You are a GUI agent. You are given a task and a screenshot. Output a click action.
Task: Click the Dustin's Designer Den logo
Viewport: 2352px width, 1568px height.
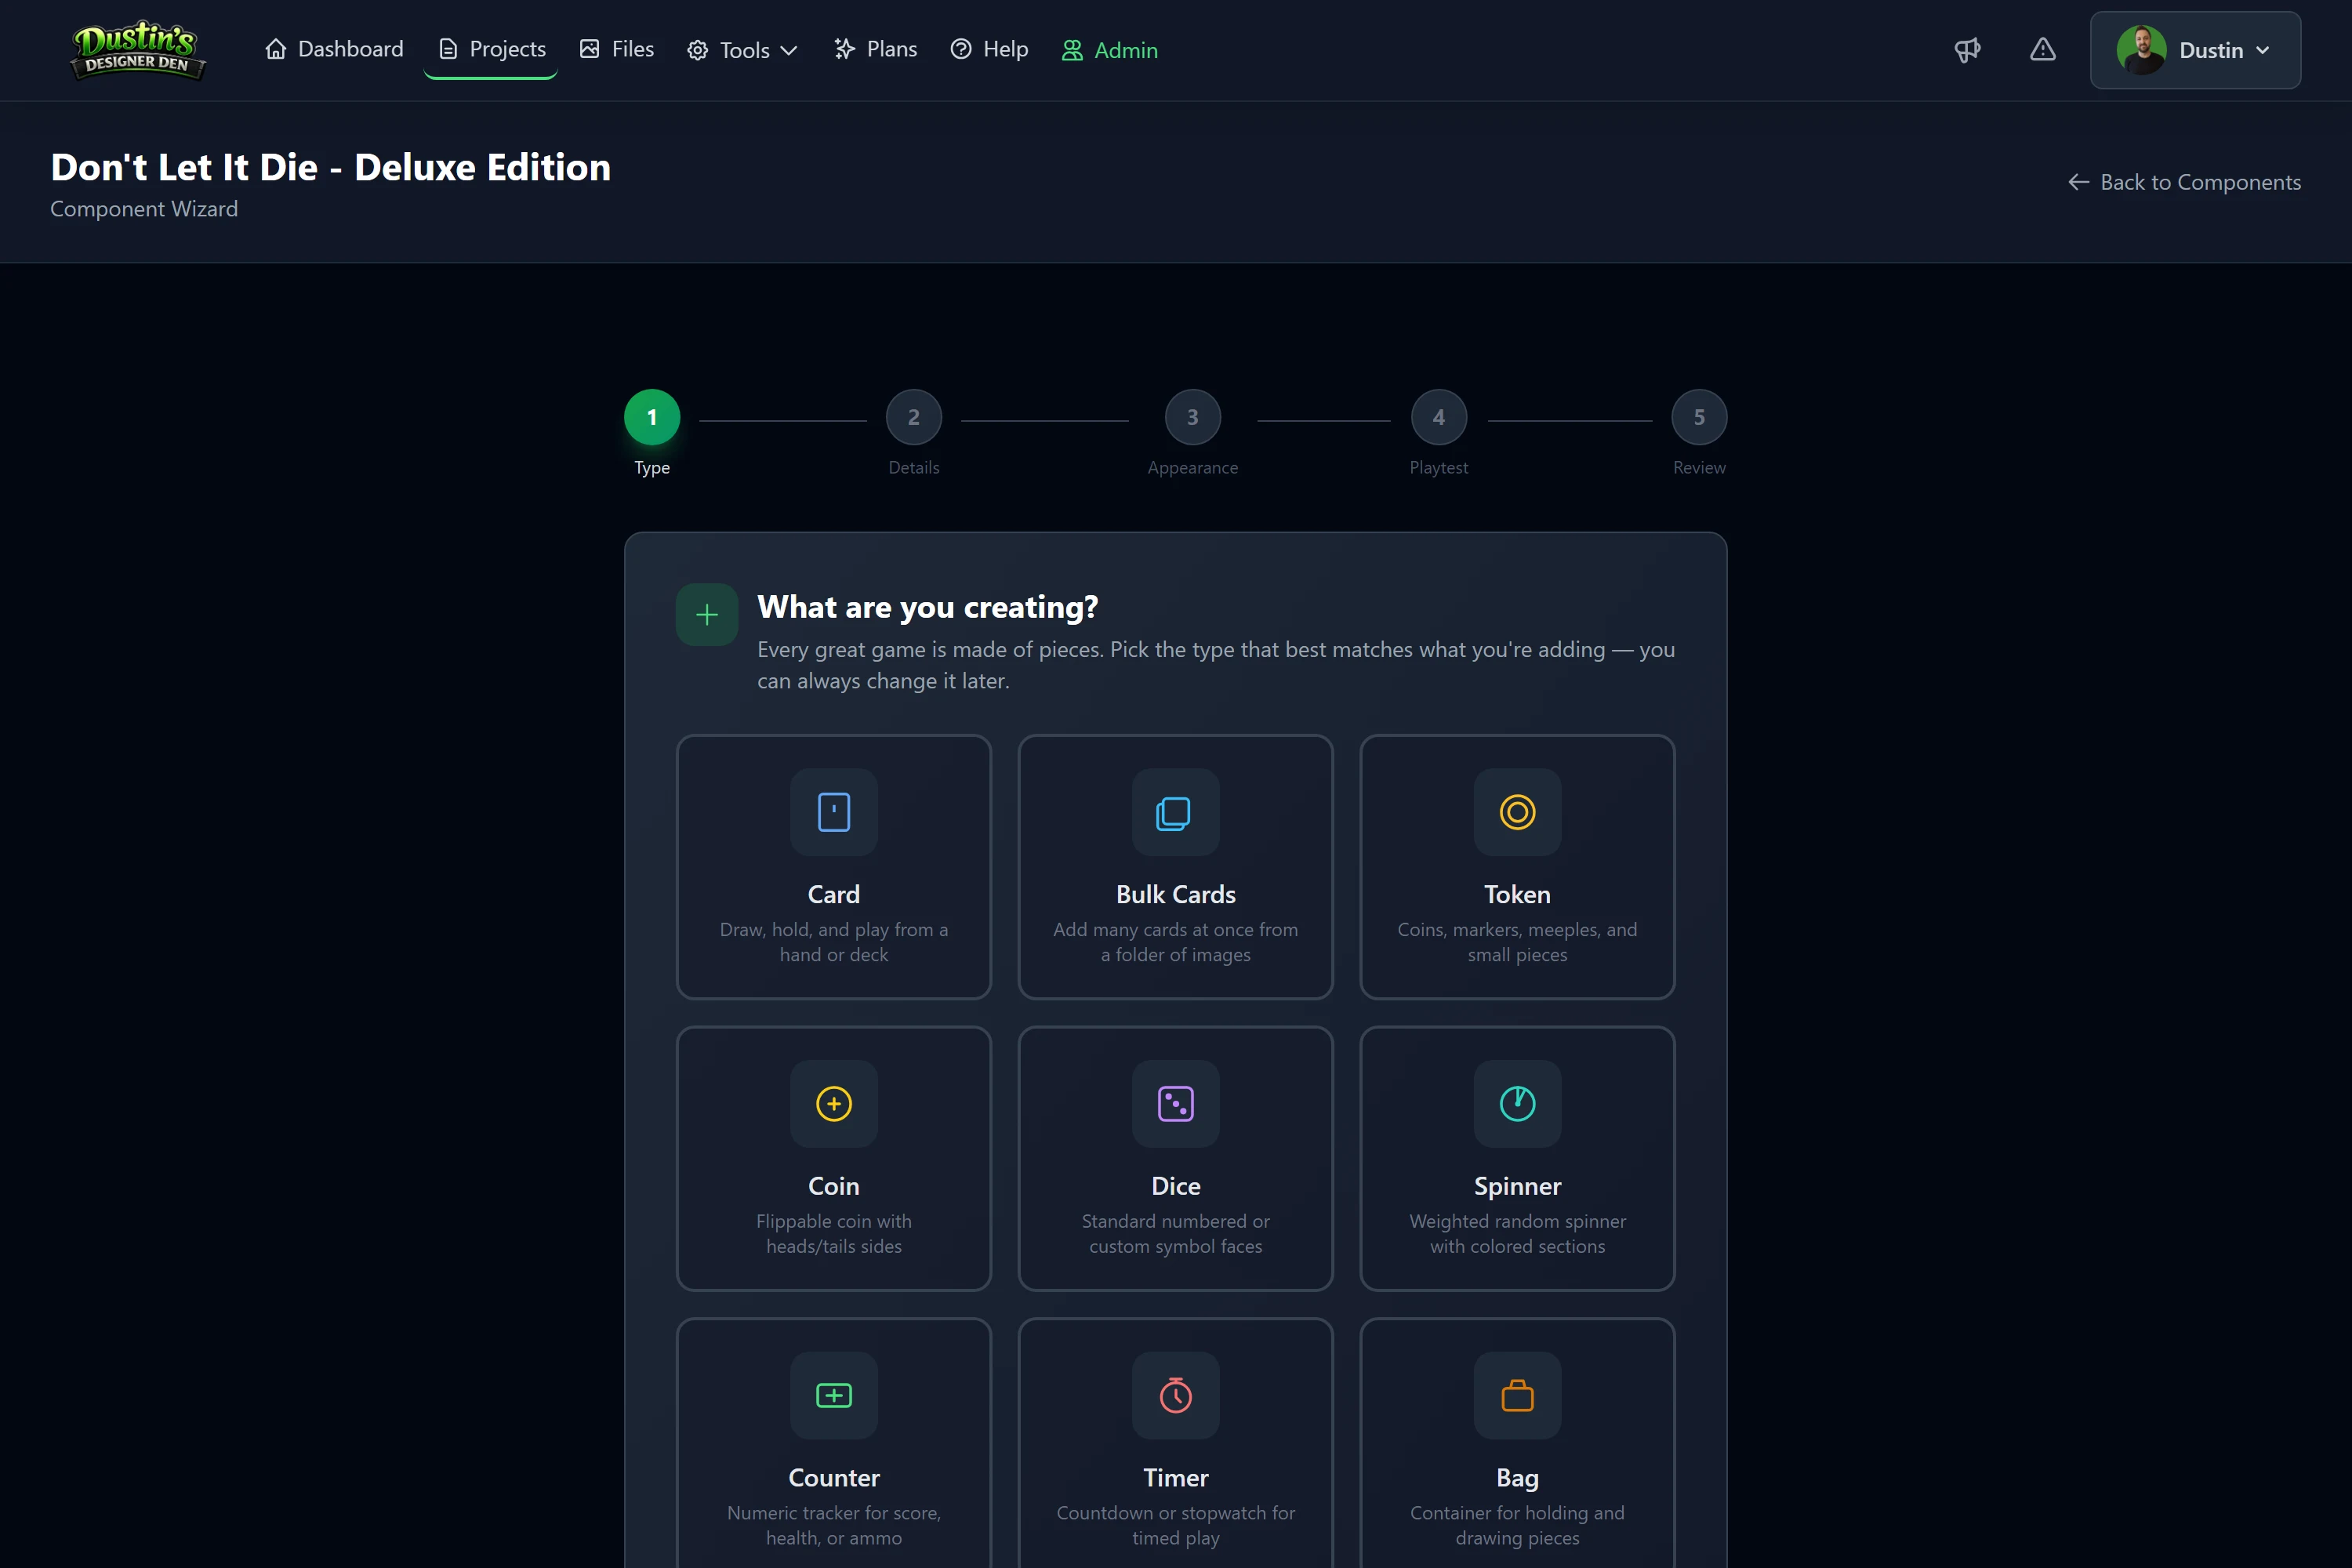138,50
